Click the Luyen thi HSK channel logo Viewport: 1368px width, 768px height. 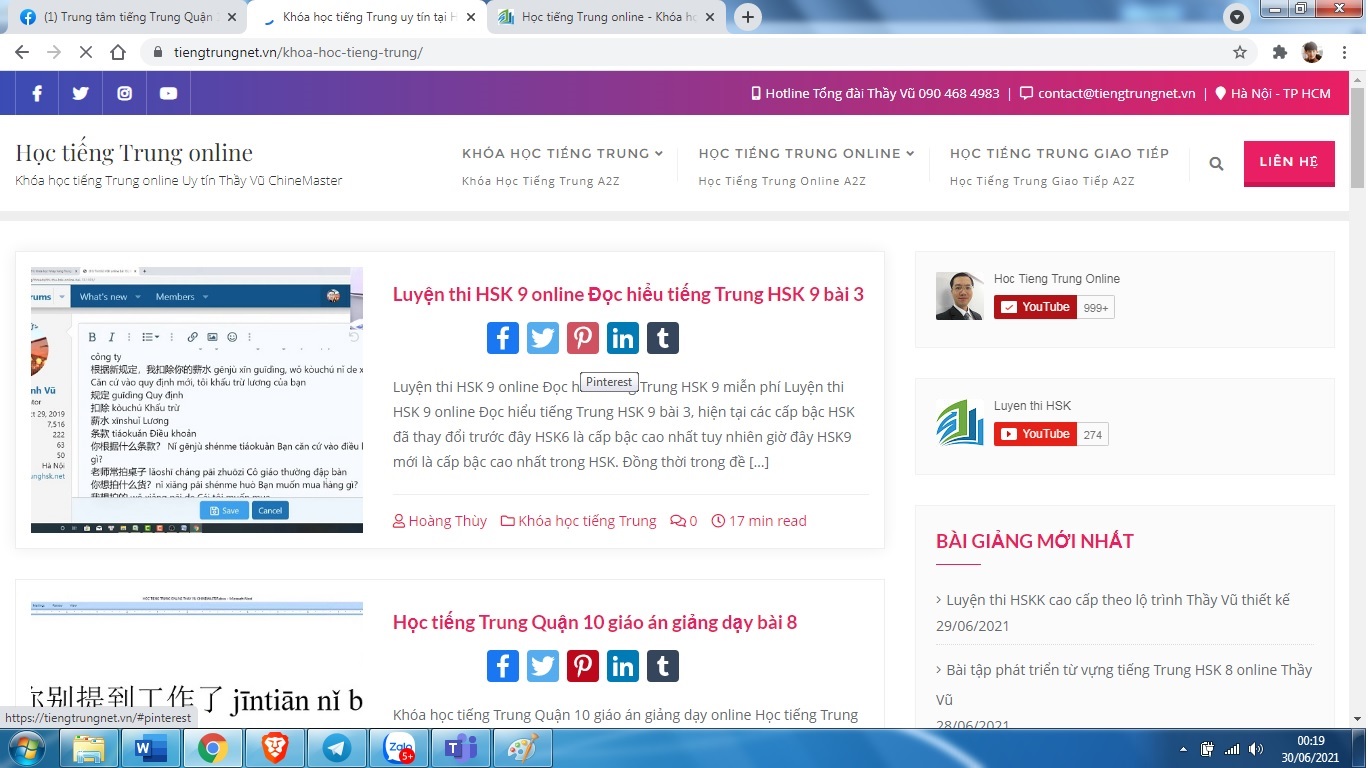pos(960,423)
